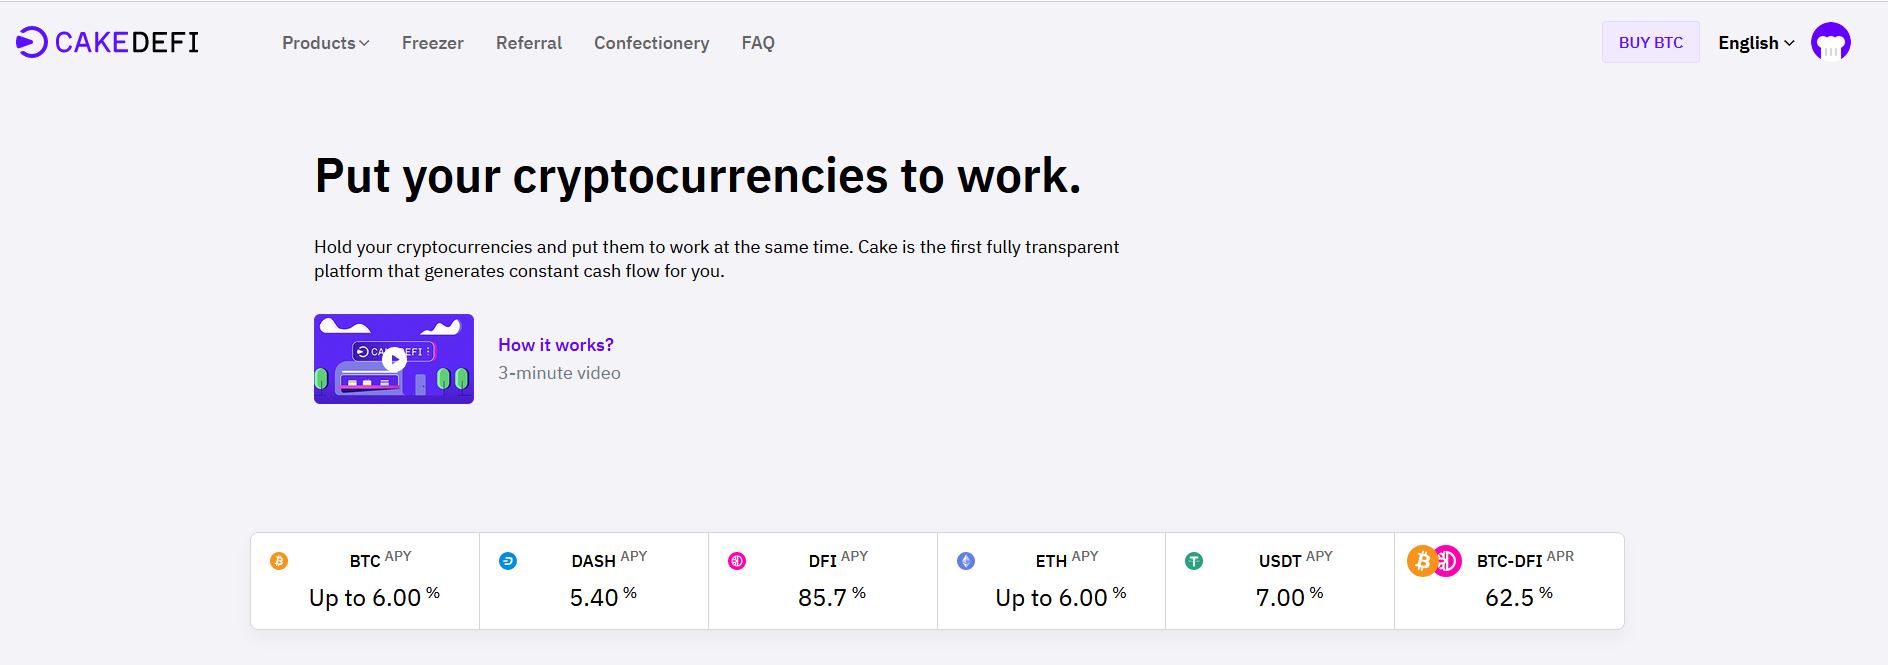The width and height of the screenshot is (1888, 665).
Task: Expand the Products dropdown menu
Action: 326,43
